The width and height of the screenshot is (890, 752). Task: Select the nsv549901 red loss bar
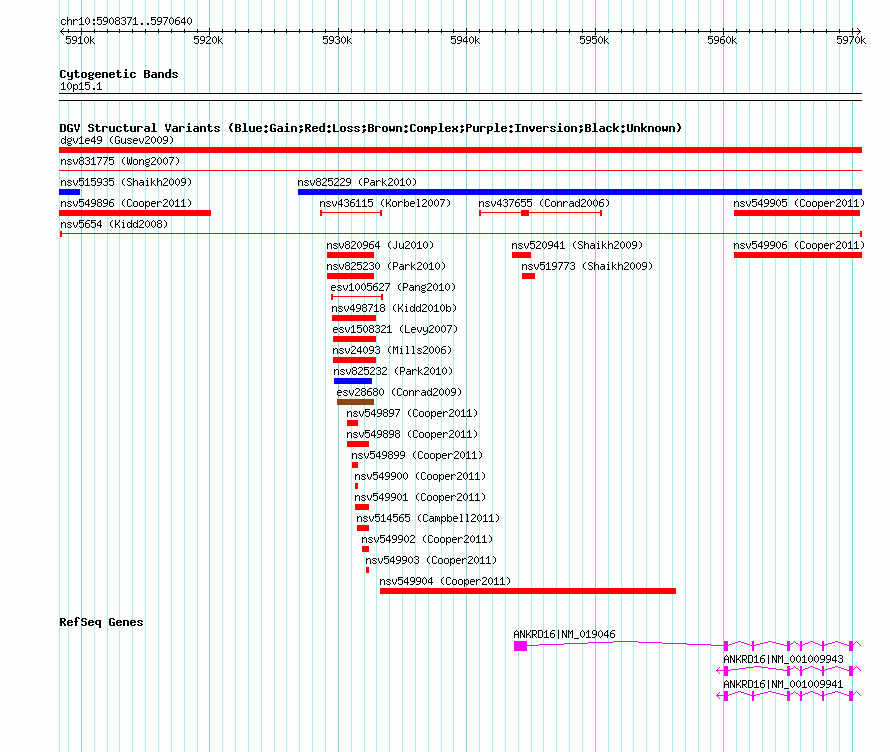(362, 507)
